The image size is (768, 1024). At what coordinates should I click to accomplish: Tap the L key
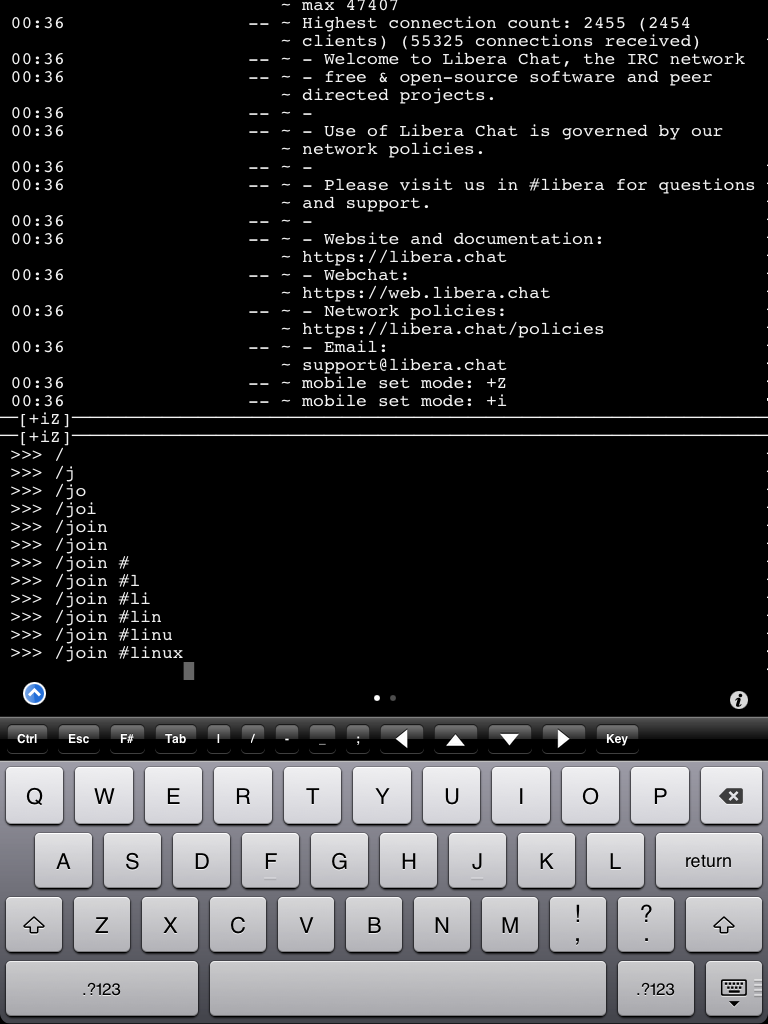615,860
